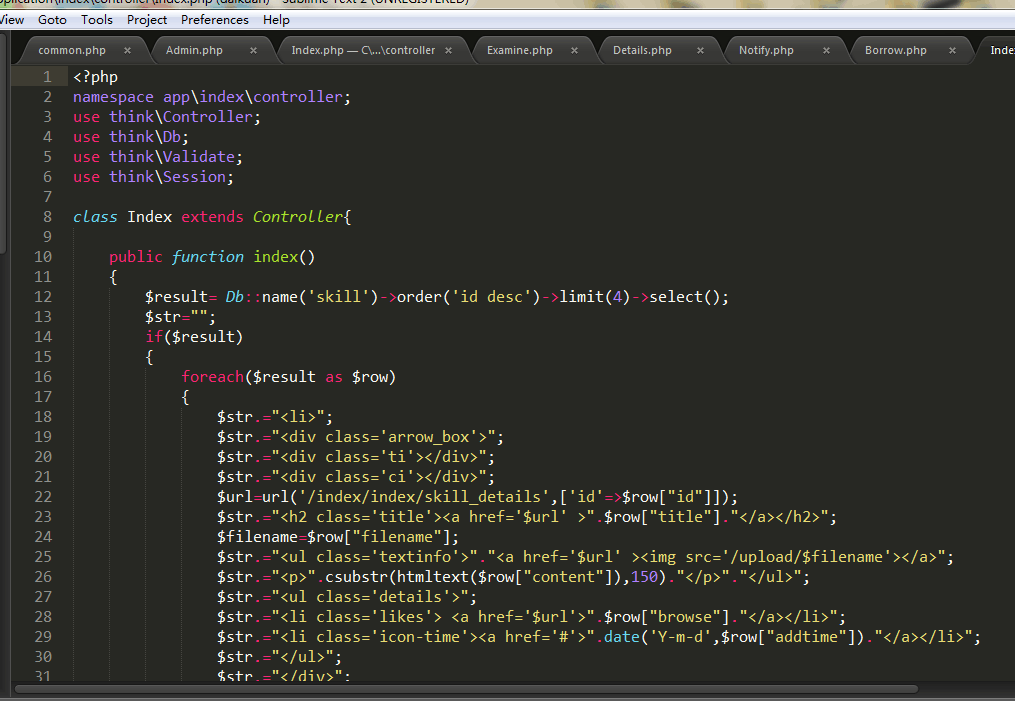This screenshot has height=701, width=1015.
Task: Select the Borrow.php tab
Action: point(895,50)
